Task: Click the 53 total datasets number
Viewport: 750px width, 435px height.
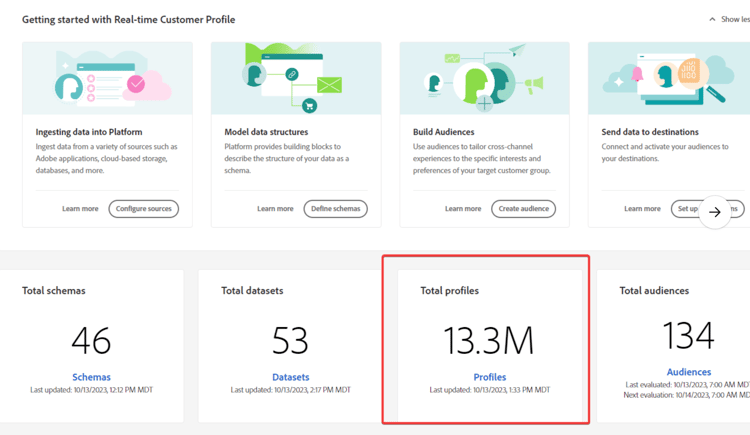Action: point(290,341)
